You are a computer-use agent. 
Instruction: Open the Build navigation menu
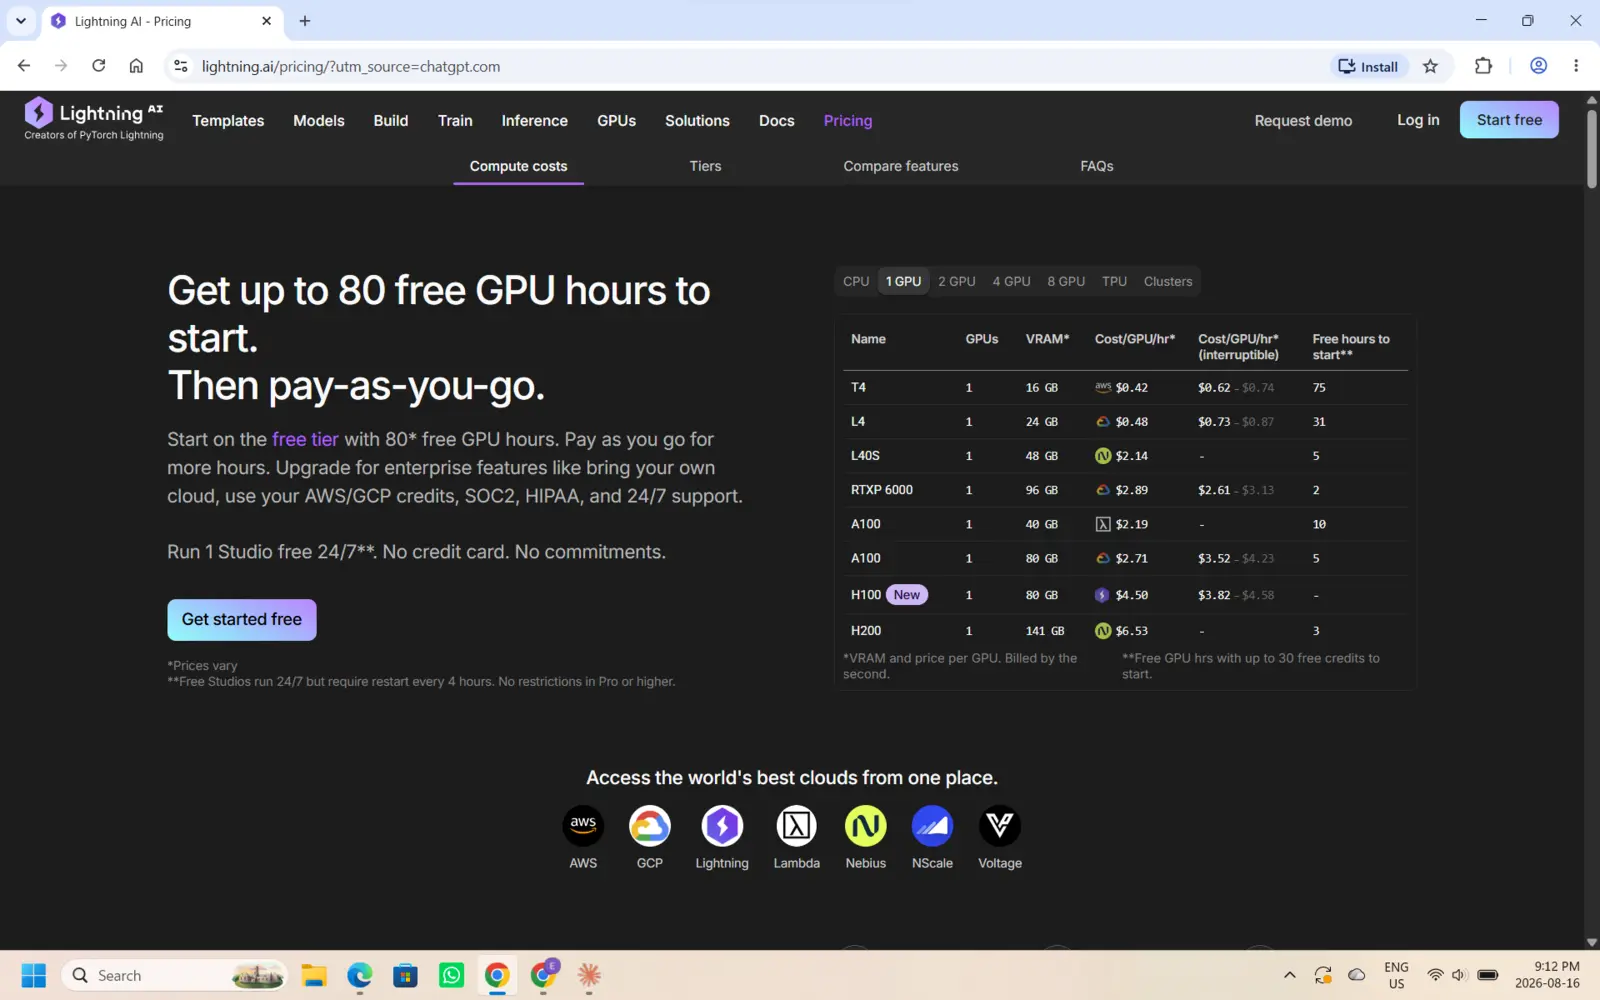click(391, 121)
